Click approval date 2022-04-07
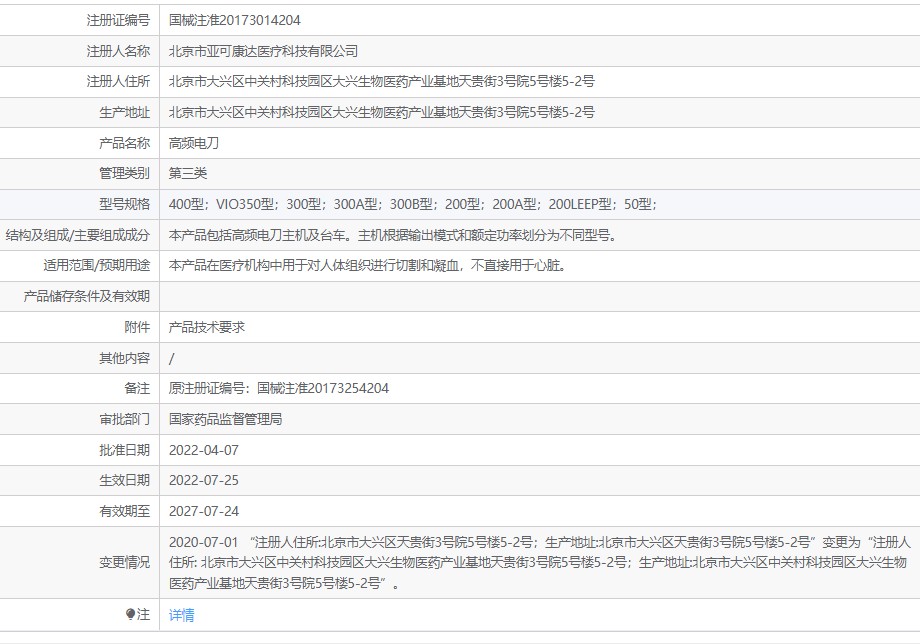Viewport: 920px width, 644px height. coord(204,450)
